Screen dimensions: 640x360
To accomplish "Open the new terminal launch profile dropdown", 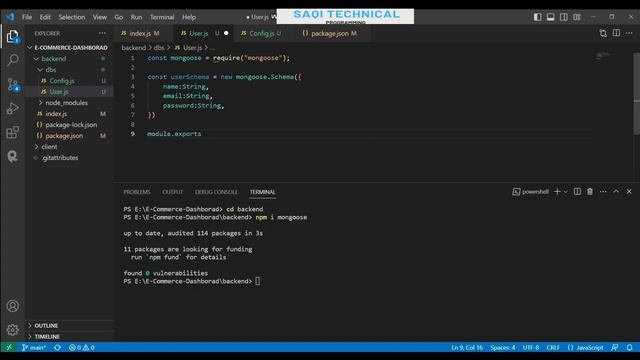I will click(566, 192).
